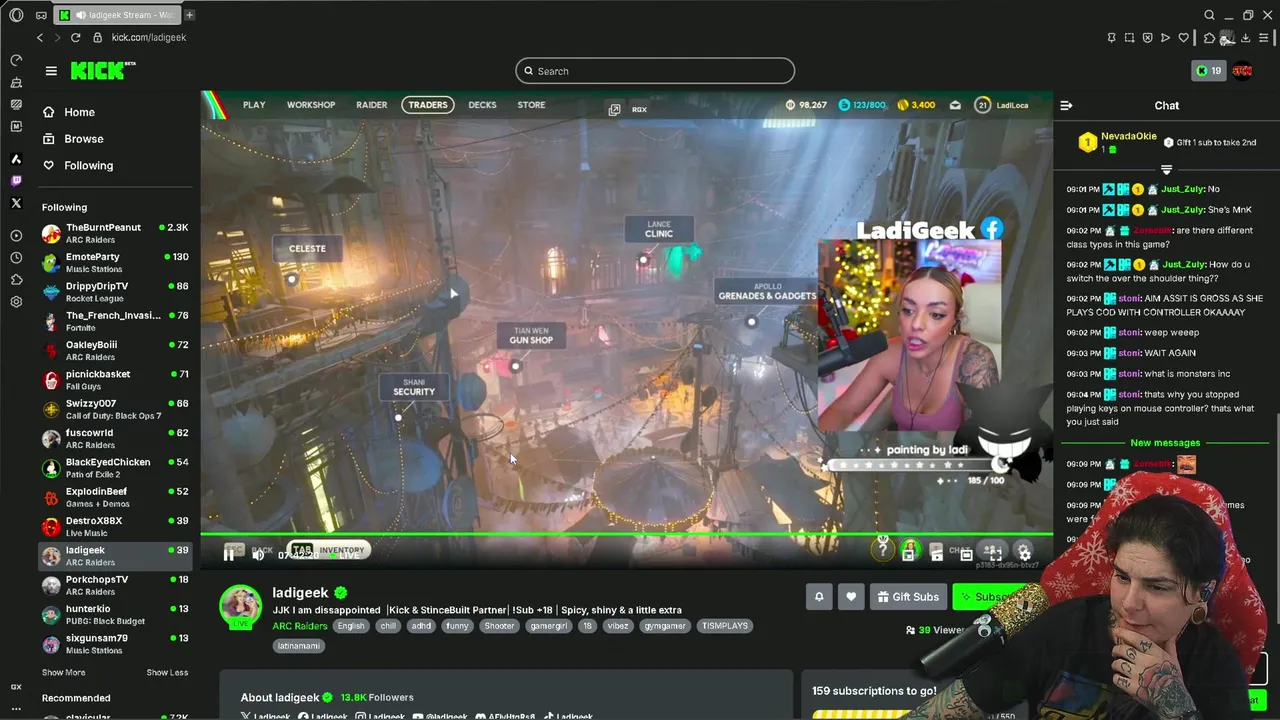The width and height of the screenshot is (1280, 720).
Task: Select the TISMPLAYS tag
Action: [724, 626]
